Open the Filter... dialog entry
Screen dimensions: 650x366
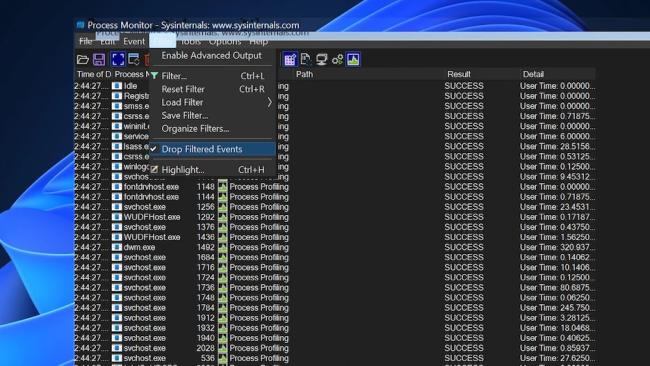click(x=213, y=76)
